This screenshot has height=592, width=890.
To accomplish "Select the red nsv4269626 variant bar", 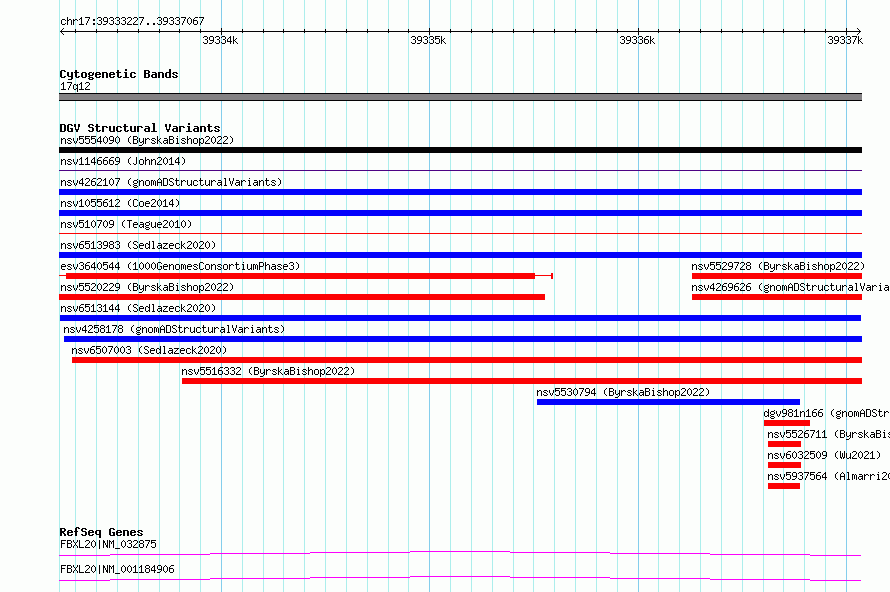I will point(777,297).
